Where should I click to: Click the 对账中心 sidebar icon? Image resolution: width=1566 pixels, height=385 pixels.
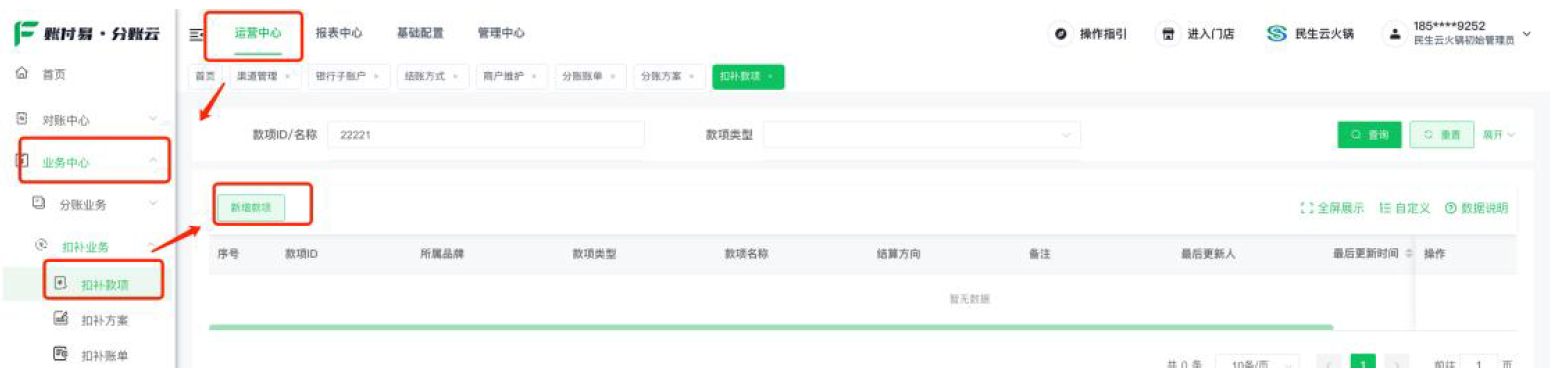[21, 119]
